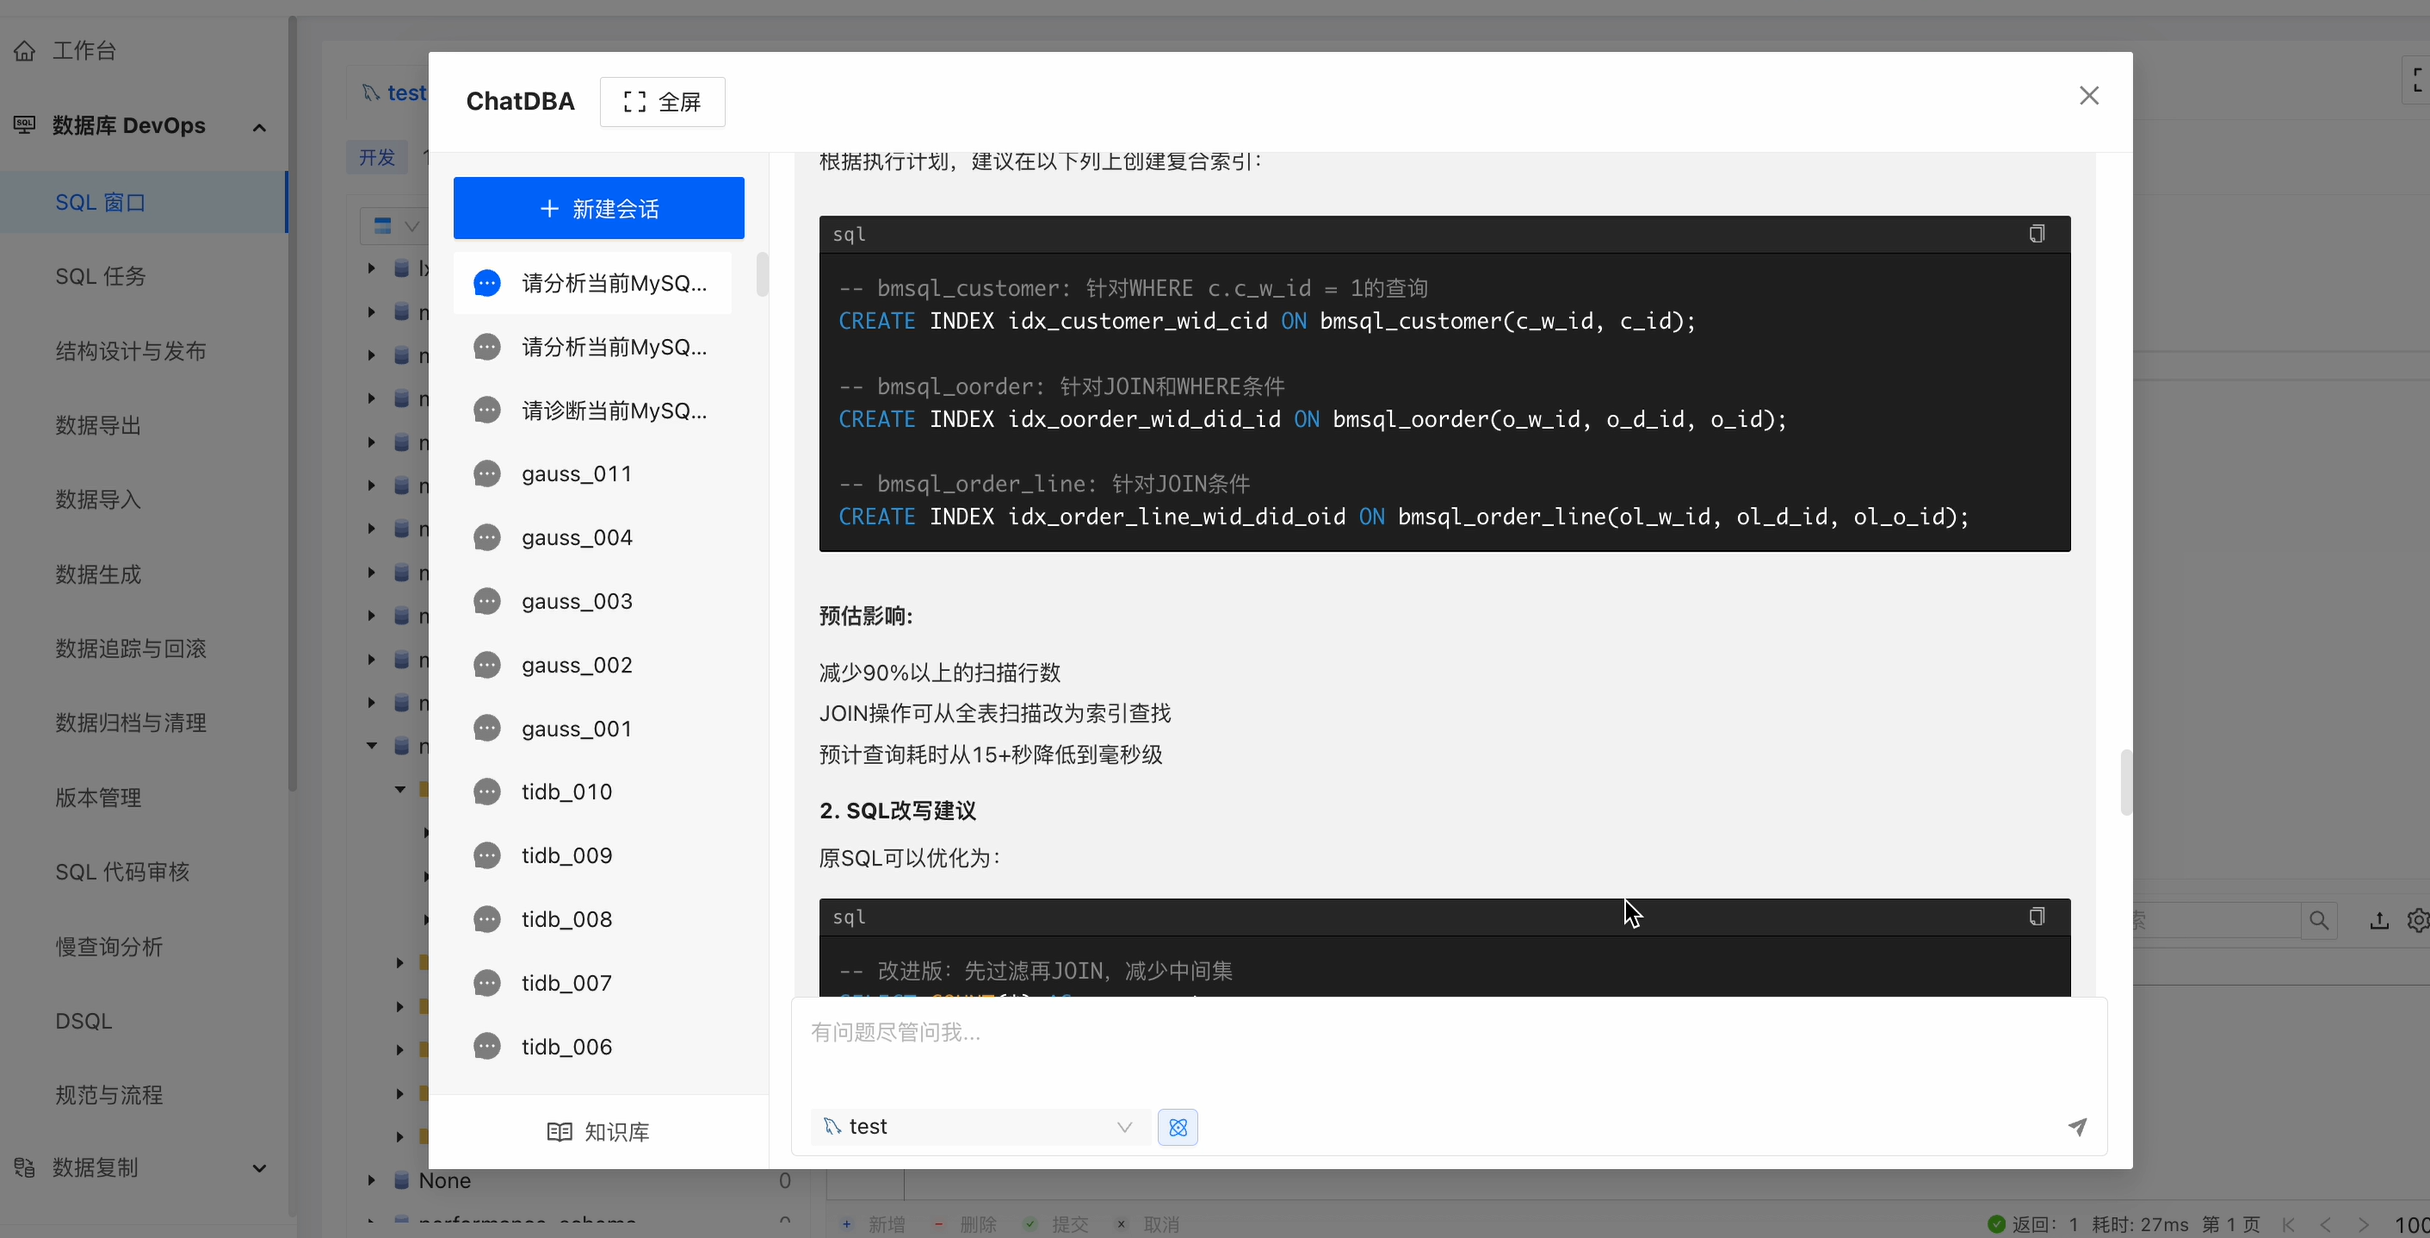Screen dimensions: 2430x1238
Task: Click the chat icon beside tidb_009
Action: 487,856
